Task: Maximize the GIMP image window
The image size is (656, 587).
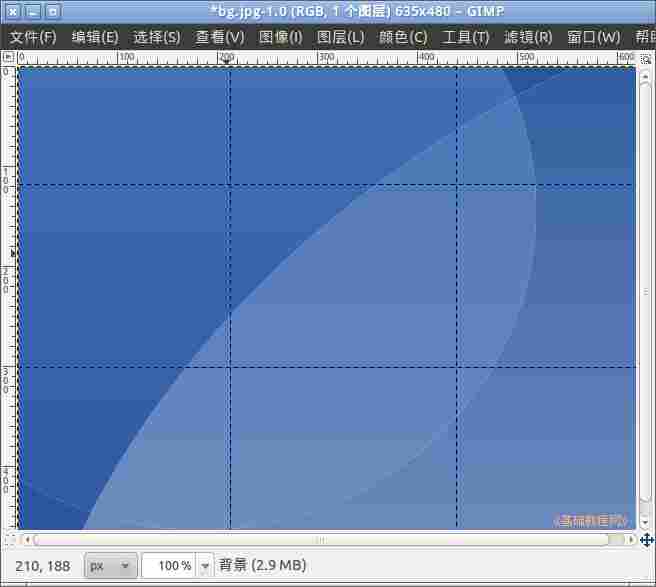Action: 53,11
